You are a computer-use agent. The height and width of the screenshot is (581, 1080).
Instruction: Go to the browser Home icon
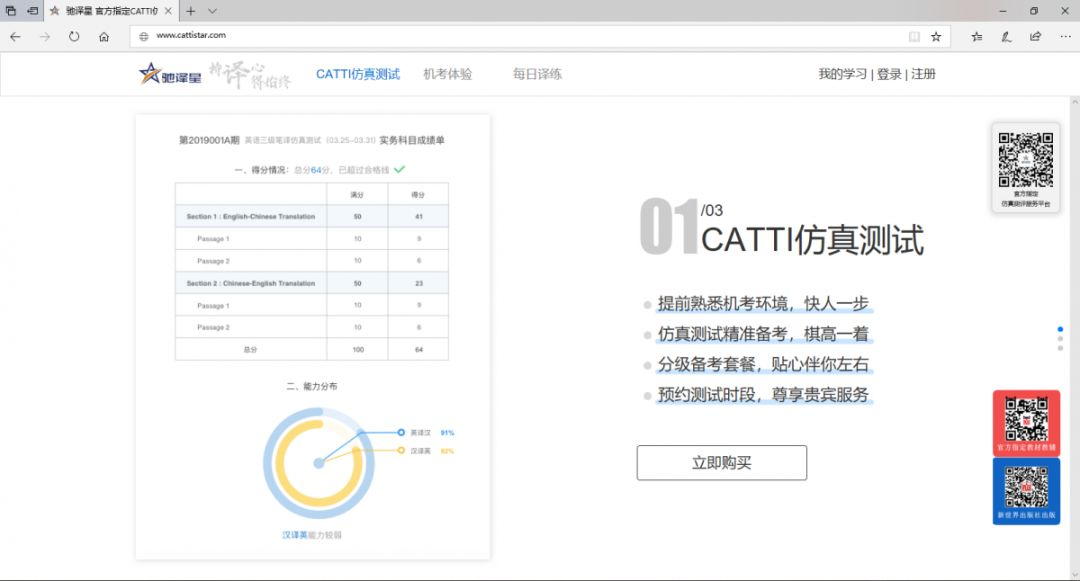pyautogui.click(x=104, y=36)
